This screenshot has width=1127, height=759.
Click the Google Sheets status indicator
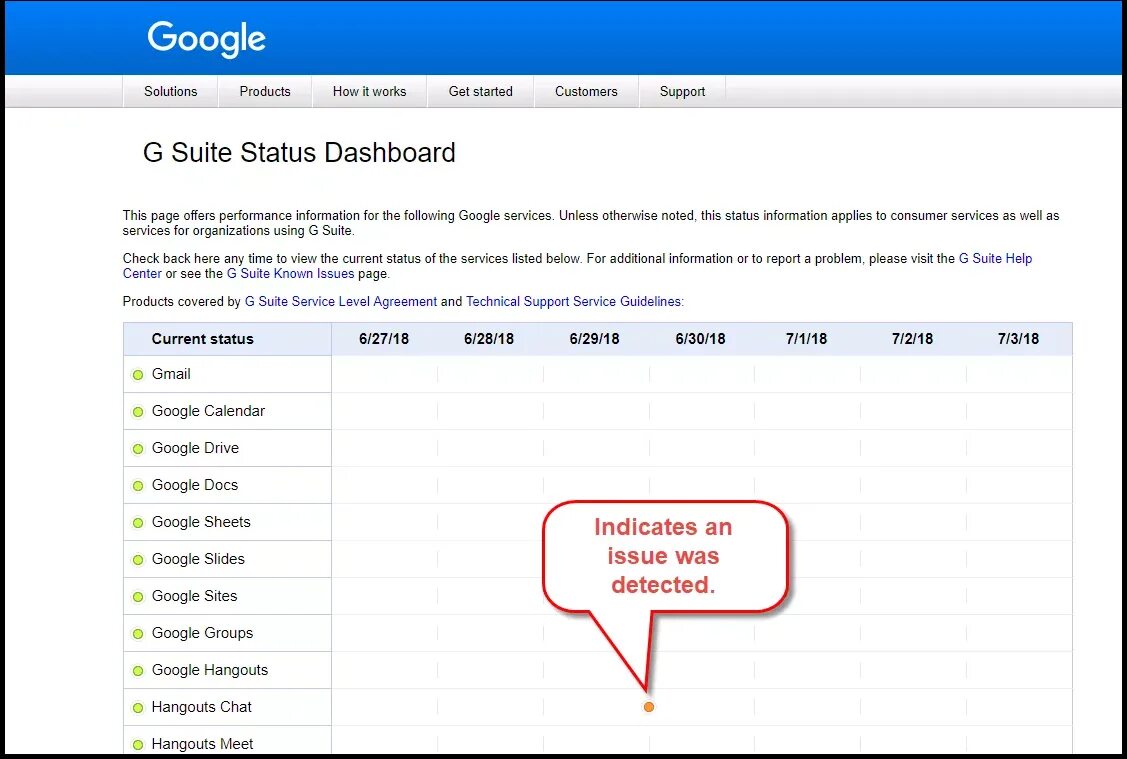tap(139, 522)
